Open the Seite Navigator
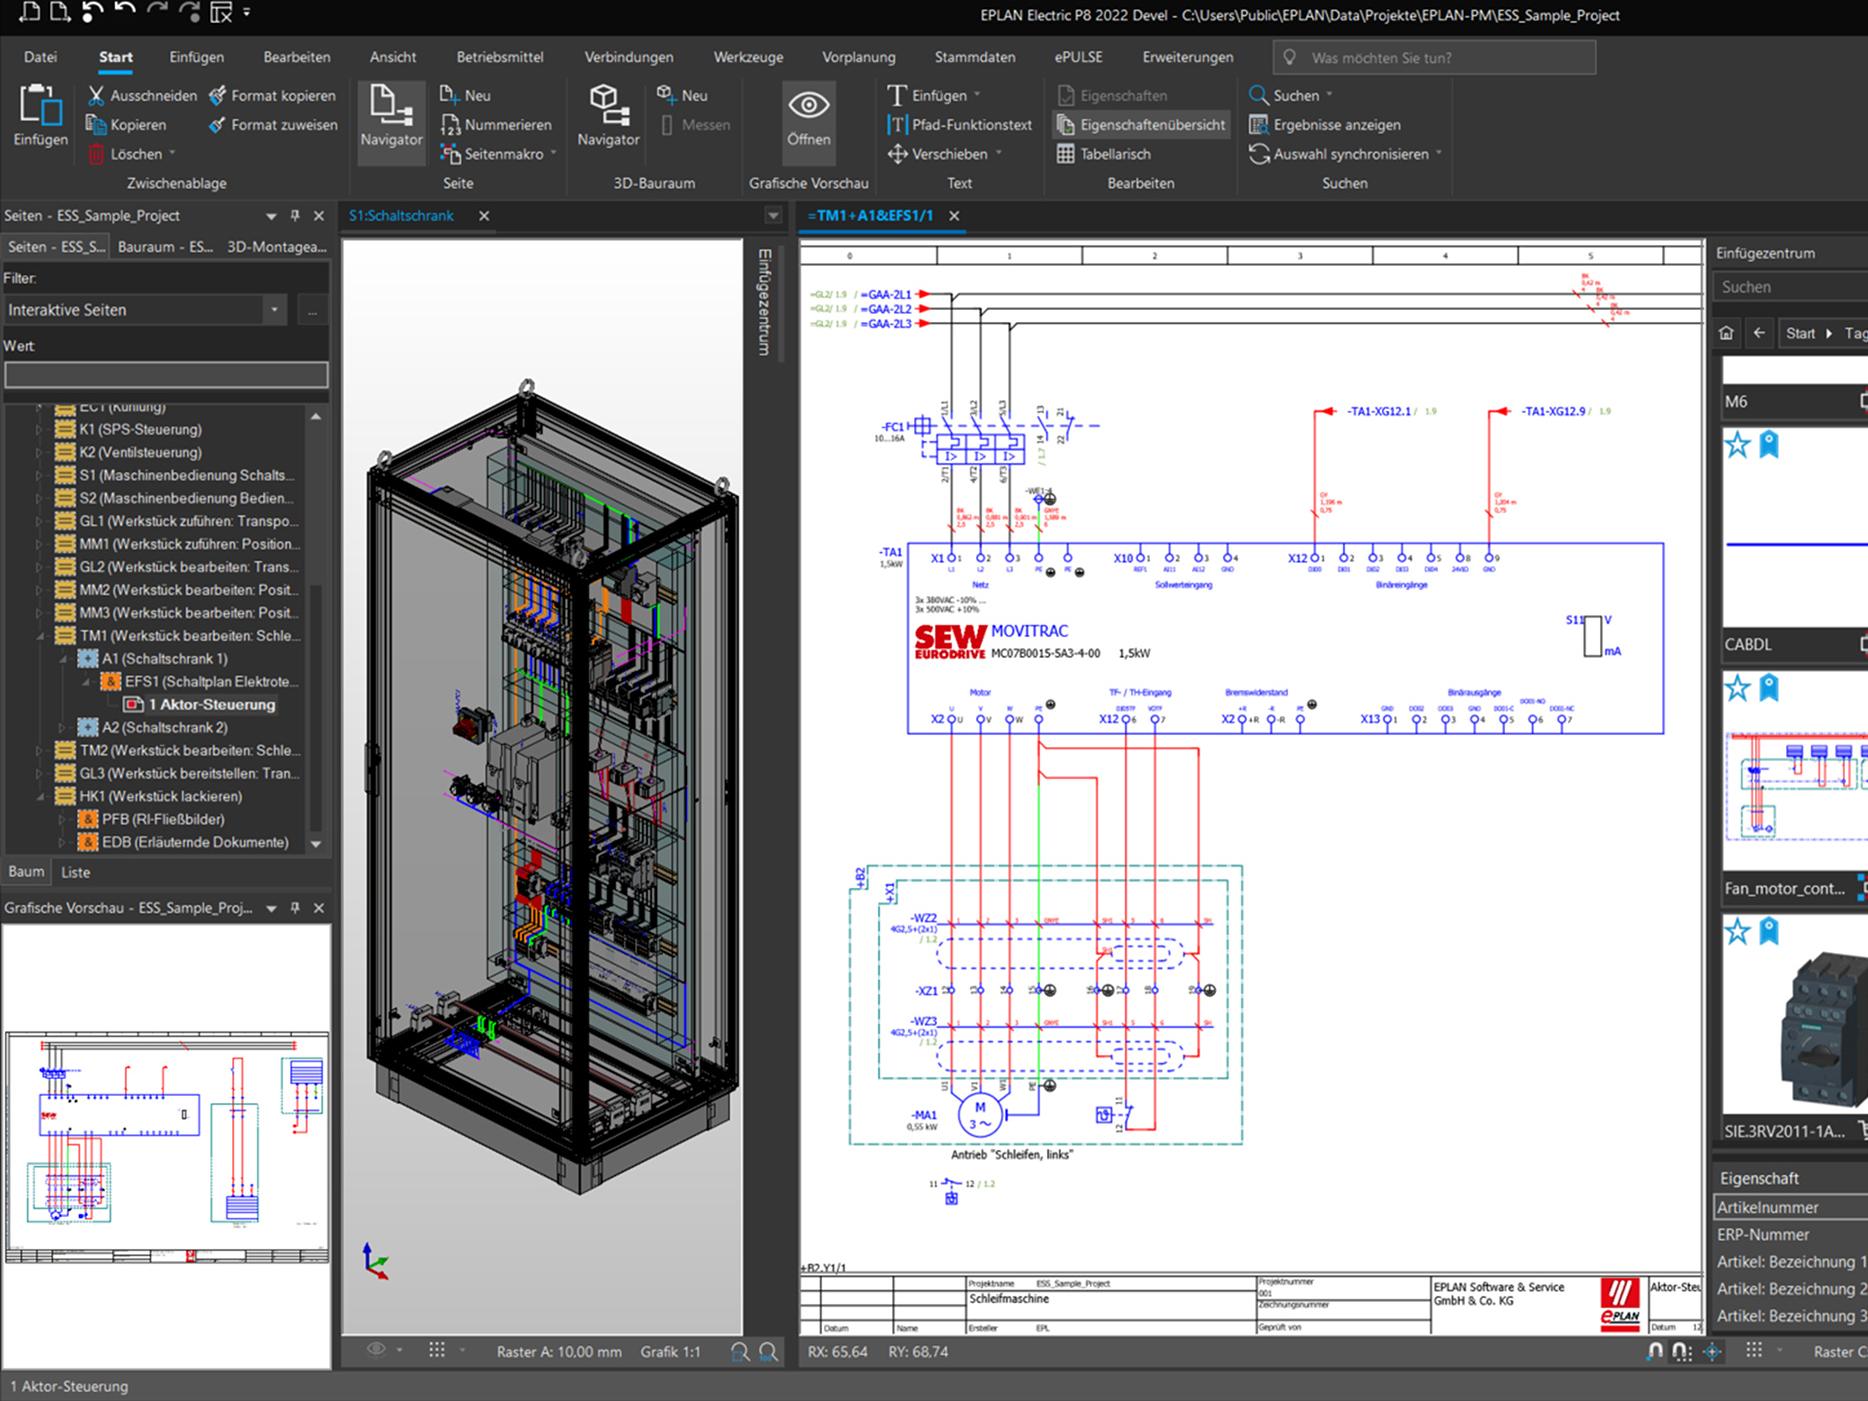The height and width of the screenshot is (1401, 1868). click(x=391, y=116)
